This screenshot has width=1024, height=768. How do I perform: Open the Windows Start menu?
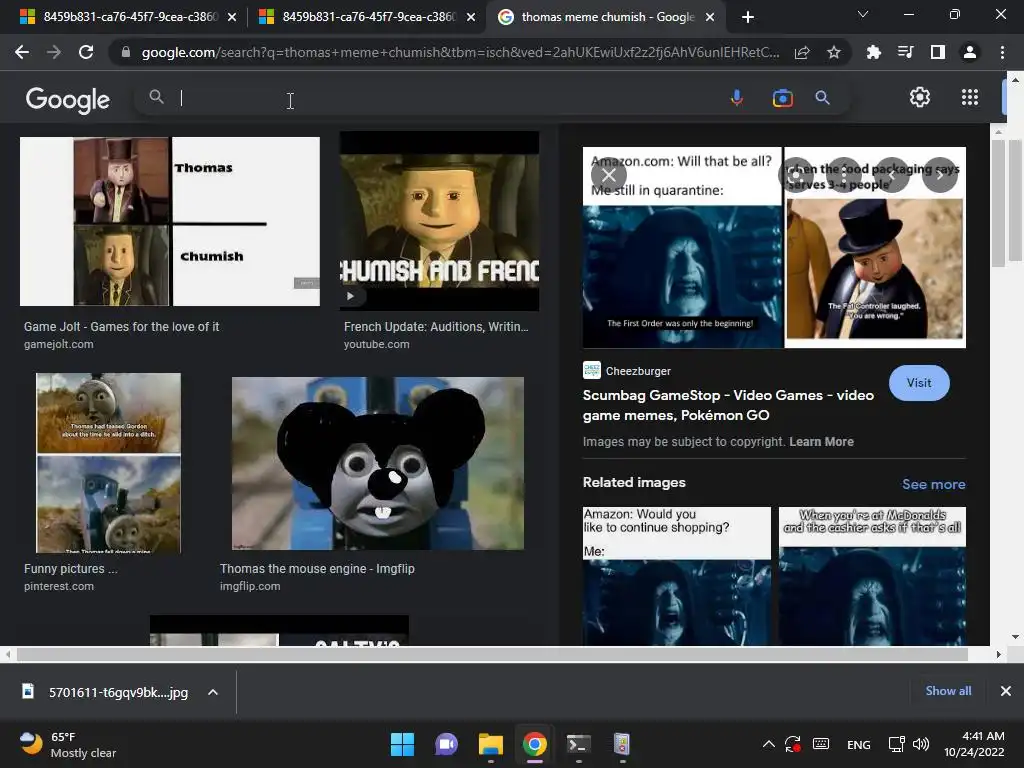(402, 744)
